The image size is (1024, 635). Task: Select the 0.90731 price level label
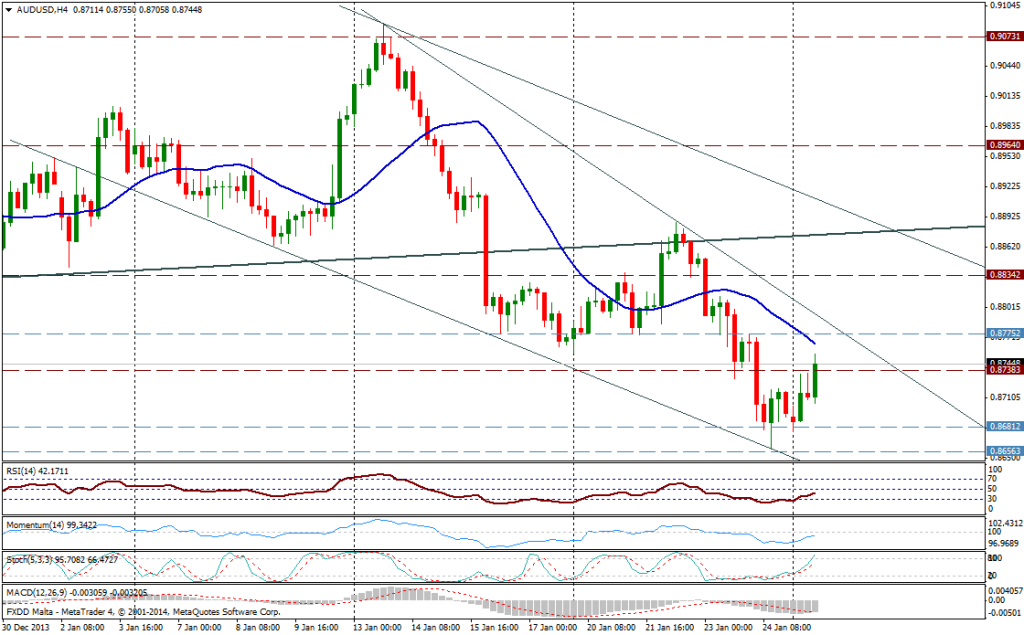coord(1003,36)
